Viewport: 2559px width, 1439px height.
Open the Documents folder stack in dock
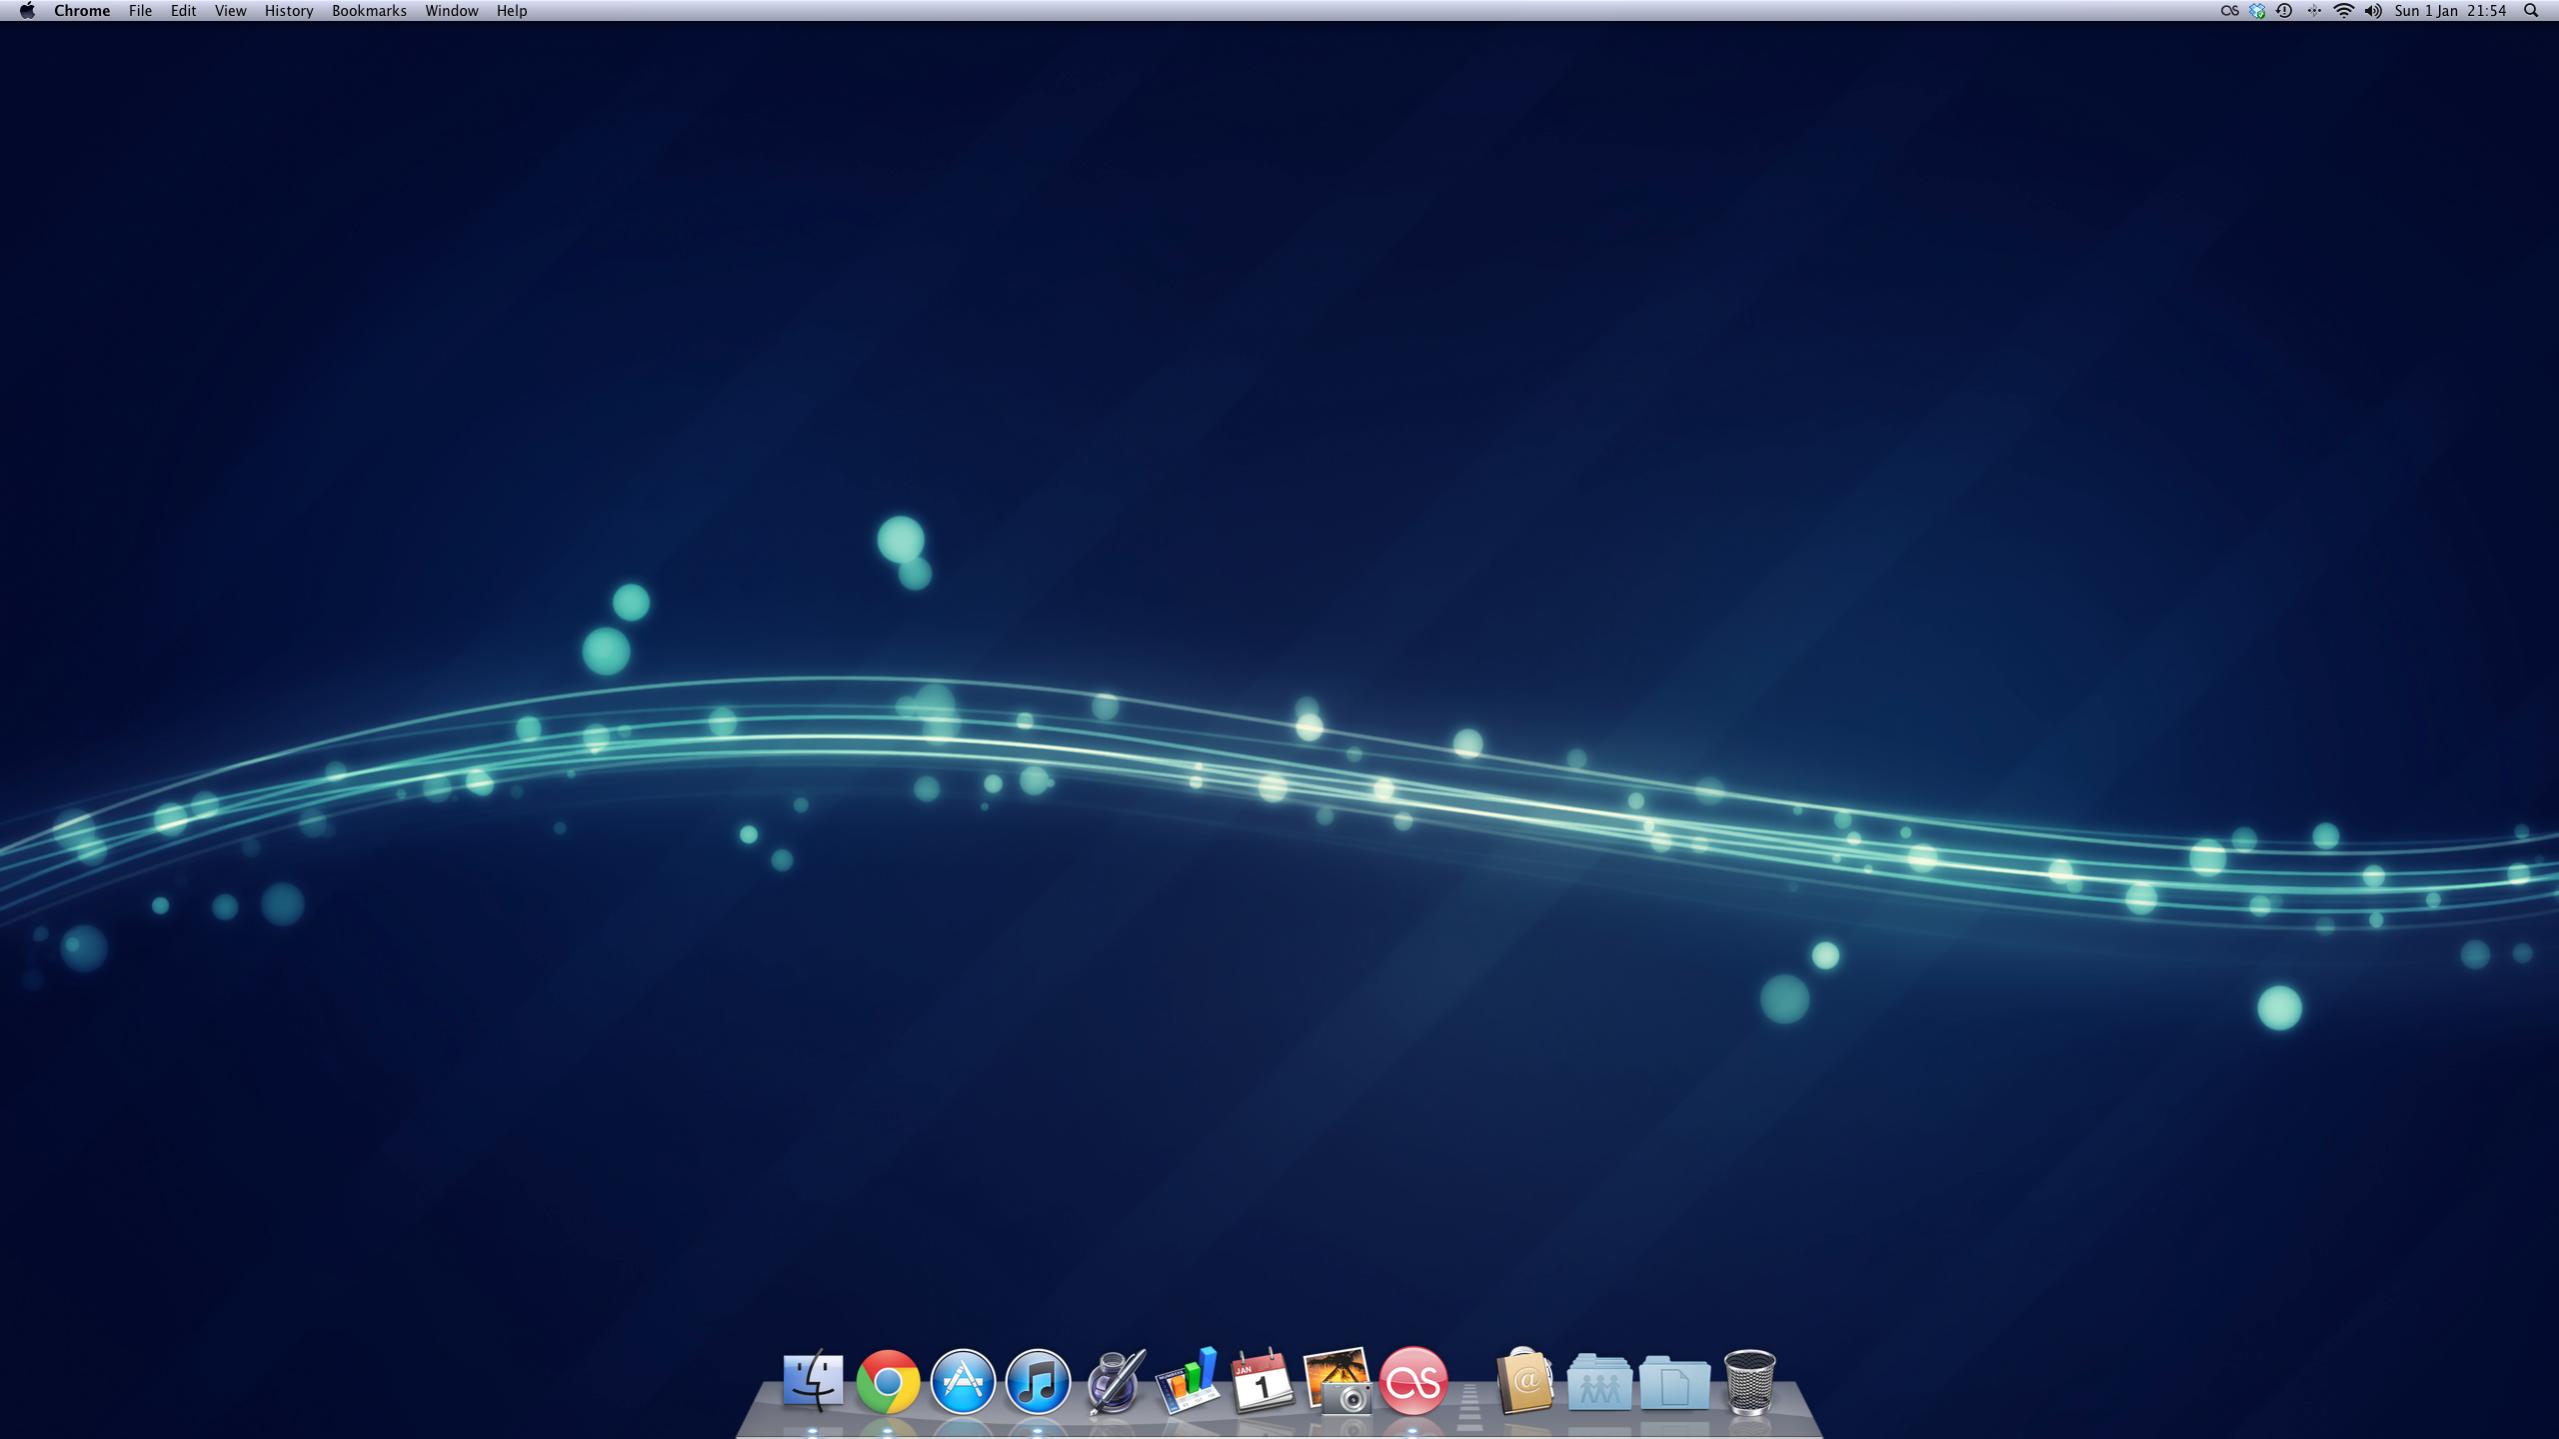tap(1674, 1382)
